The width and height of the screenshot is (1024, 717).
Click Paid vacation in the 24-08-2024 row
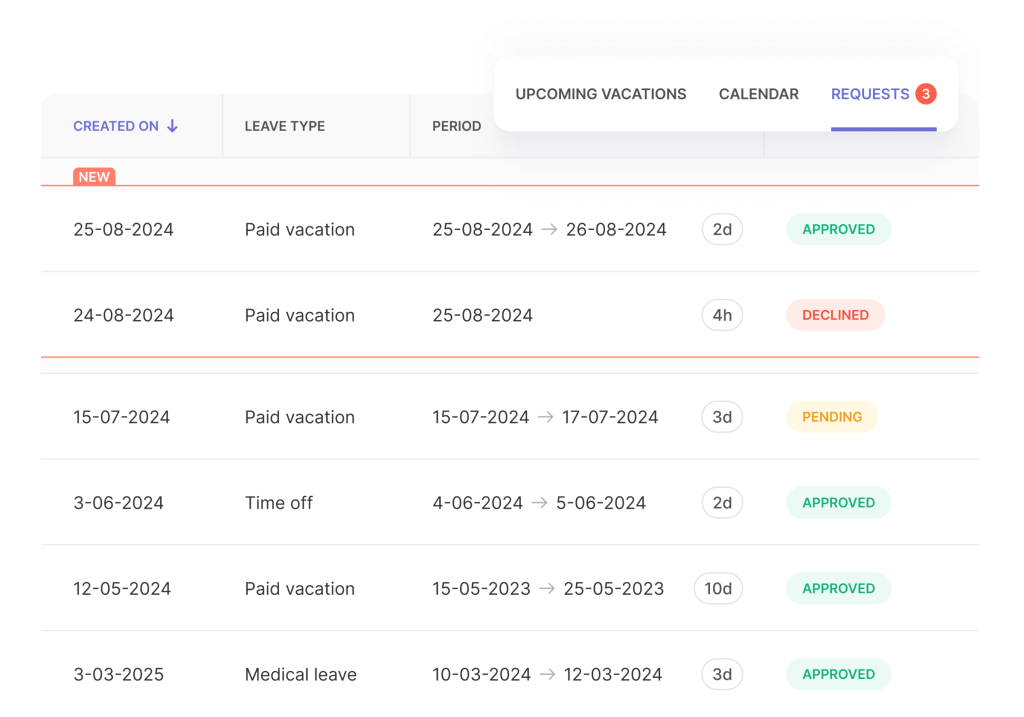tap(300, 315)
